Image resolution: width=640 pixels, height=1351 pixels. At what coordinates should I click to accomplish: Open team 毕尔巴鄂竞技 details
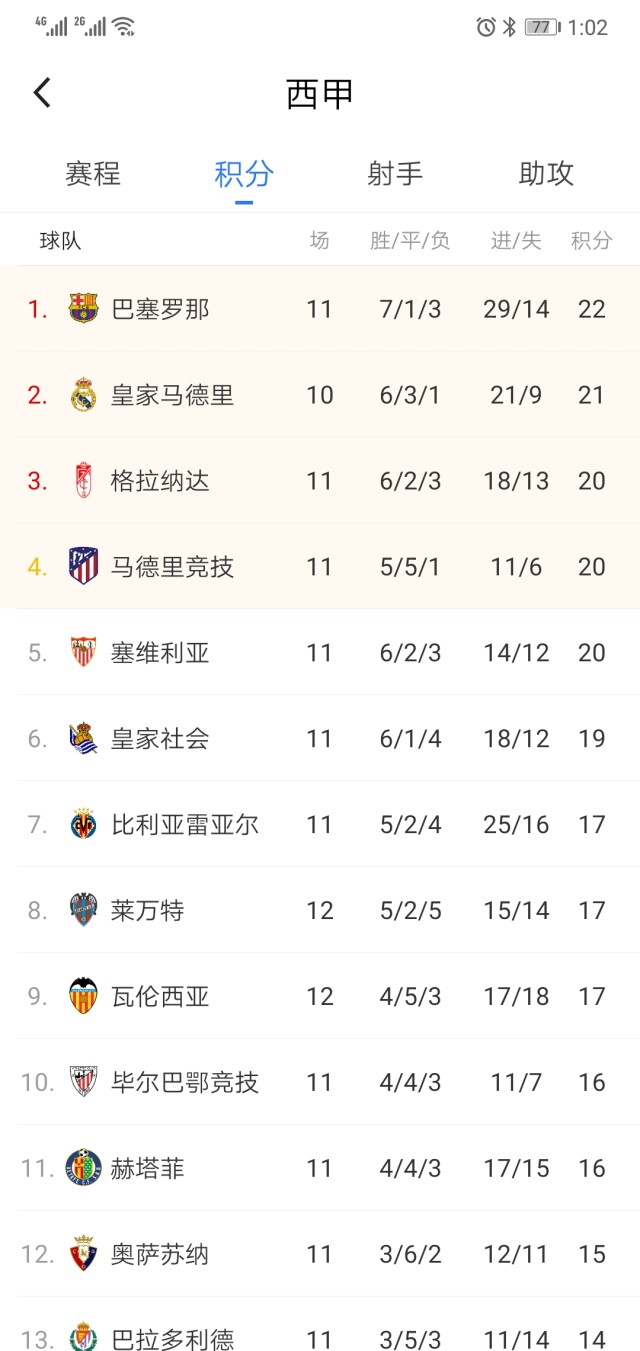[184, 1083]
